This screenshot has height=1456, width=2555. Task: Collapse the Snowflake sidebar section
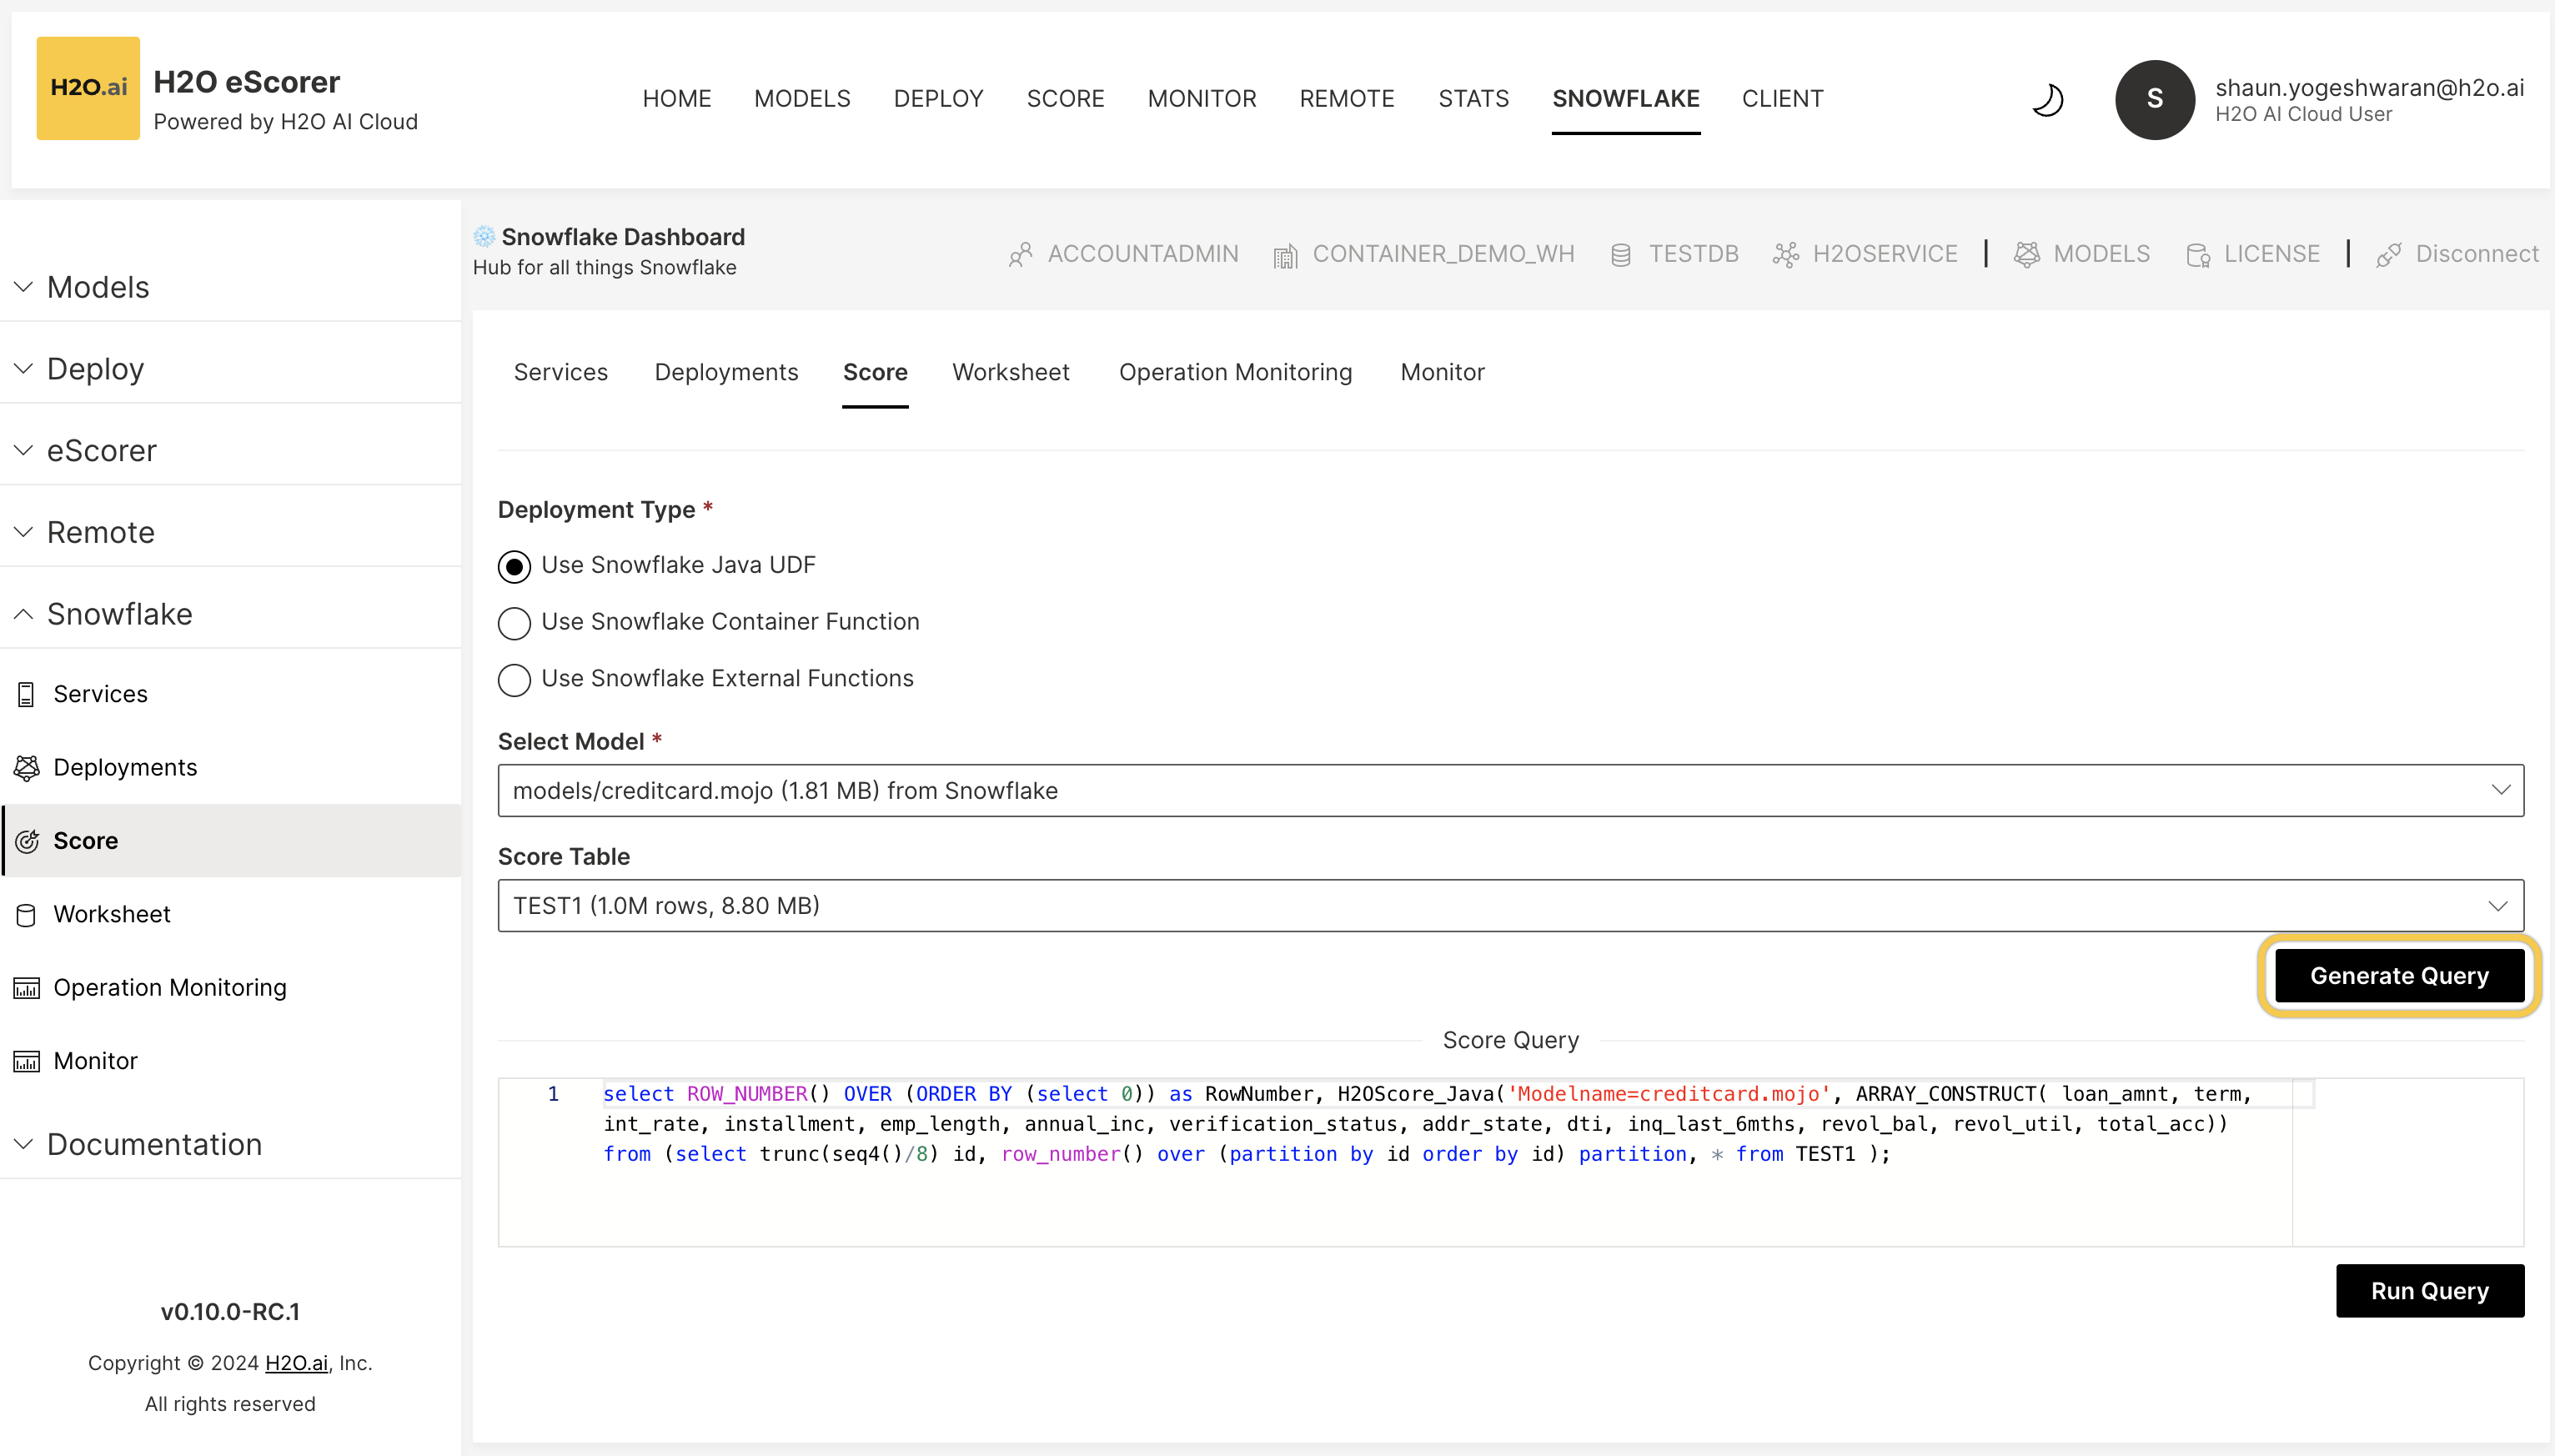[24, 614]
